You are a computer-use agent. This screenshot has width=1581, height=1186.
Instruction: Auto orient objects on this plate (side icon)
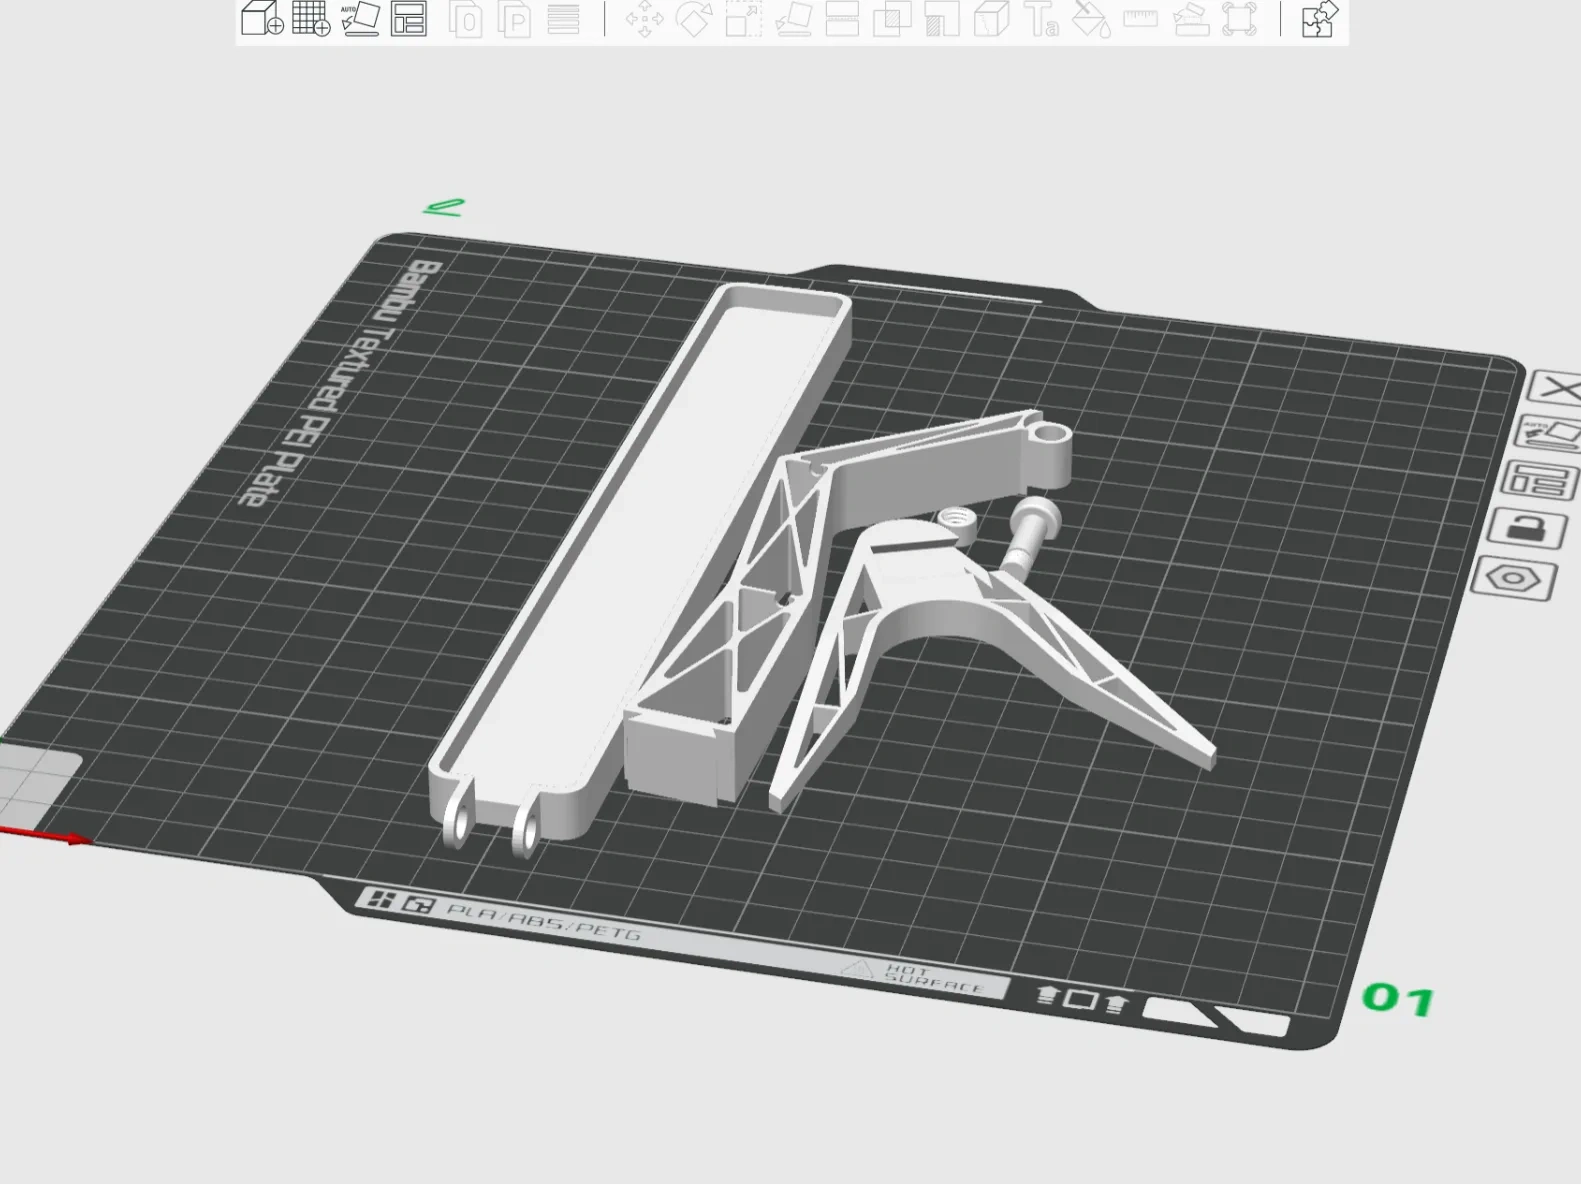pos(1550,434)
